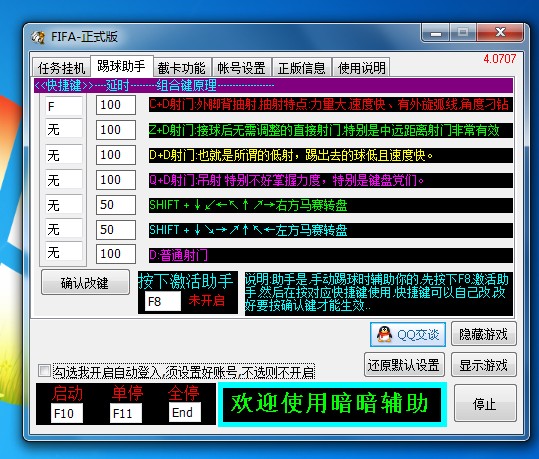The height and width of the screenshot is (459, 539).
Task: Minimize the FIFA-正式版 window
Action: click(x=436, y=33)
